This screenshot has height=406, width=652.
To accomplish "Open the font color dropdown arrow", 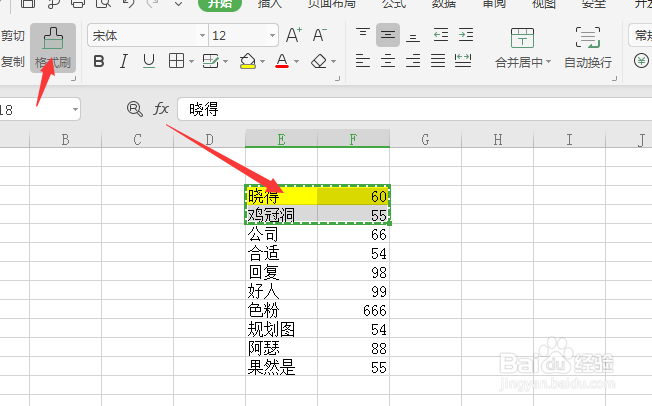I will point(296,62).
